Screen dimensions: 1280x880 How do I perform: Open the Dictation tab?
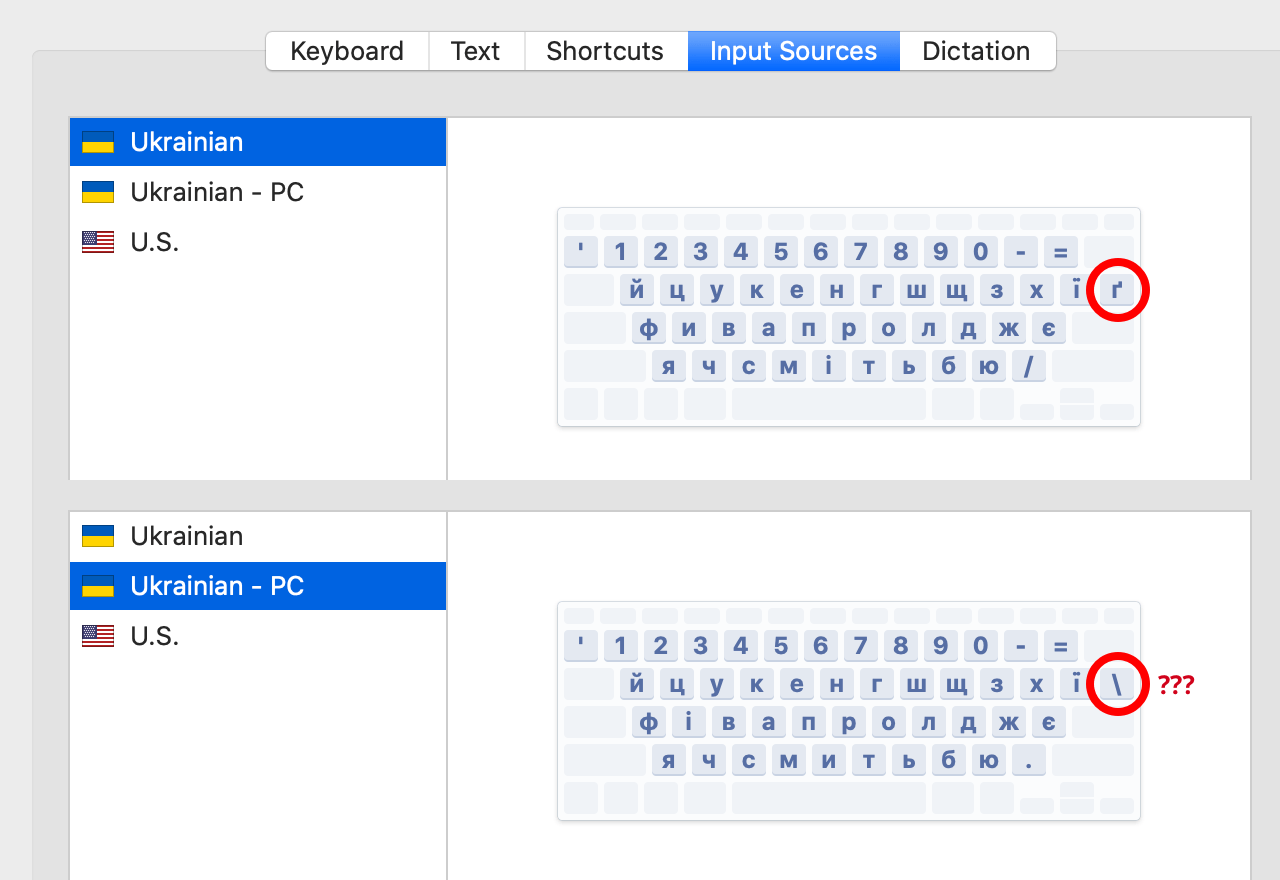(976, 50)
